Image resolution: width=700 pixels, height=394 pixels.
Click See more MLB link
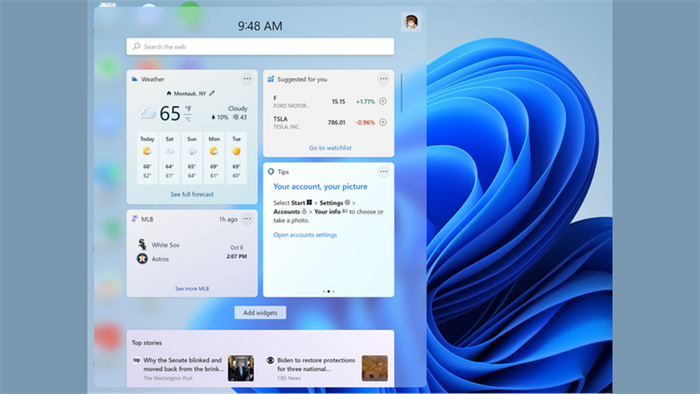coord(192,289)
